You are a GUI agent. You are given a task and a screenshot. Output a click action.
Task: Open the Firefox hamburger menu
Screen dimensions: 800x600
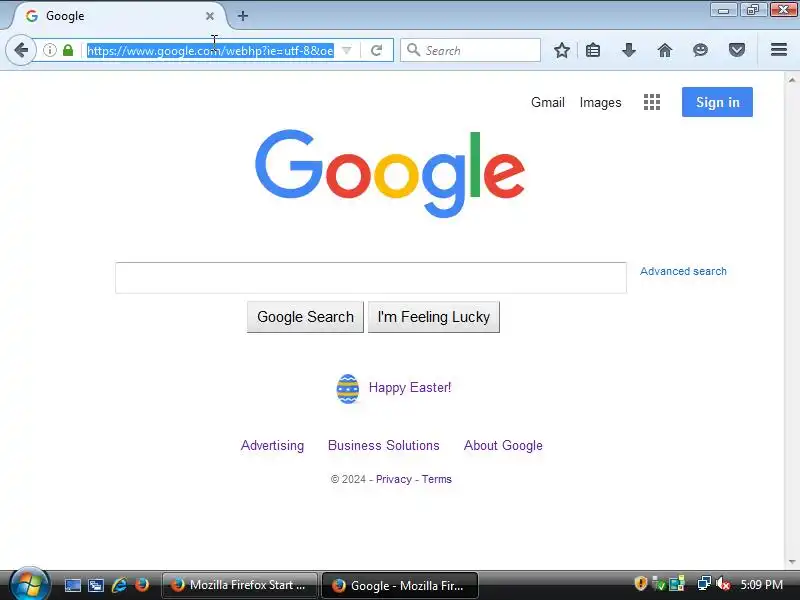(779, 50)
